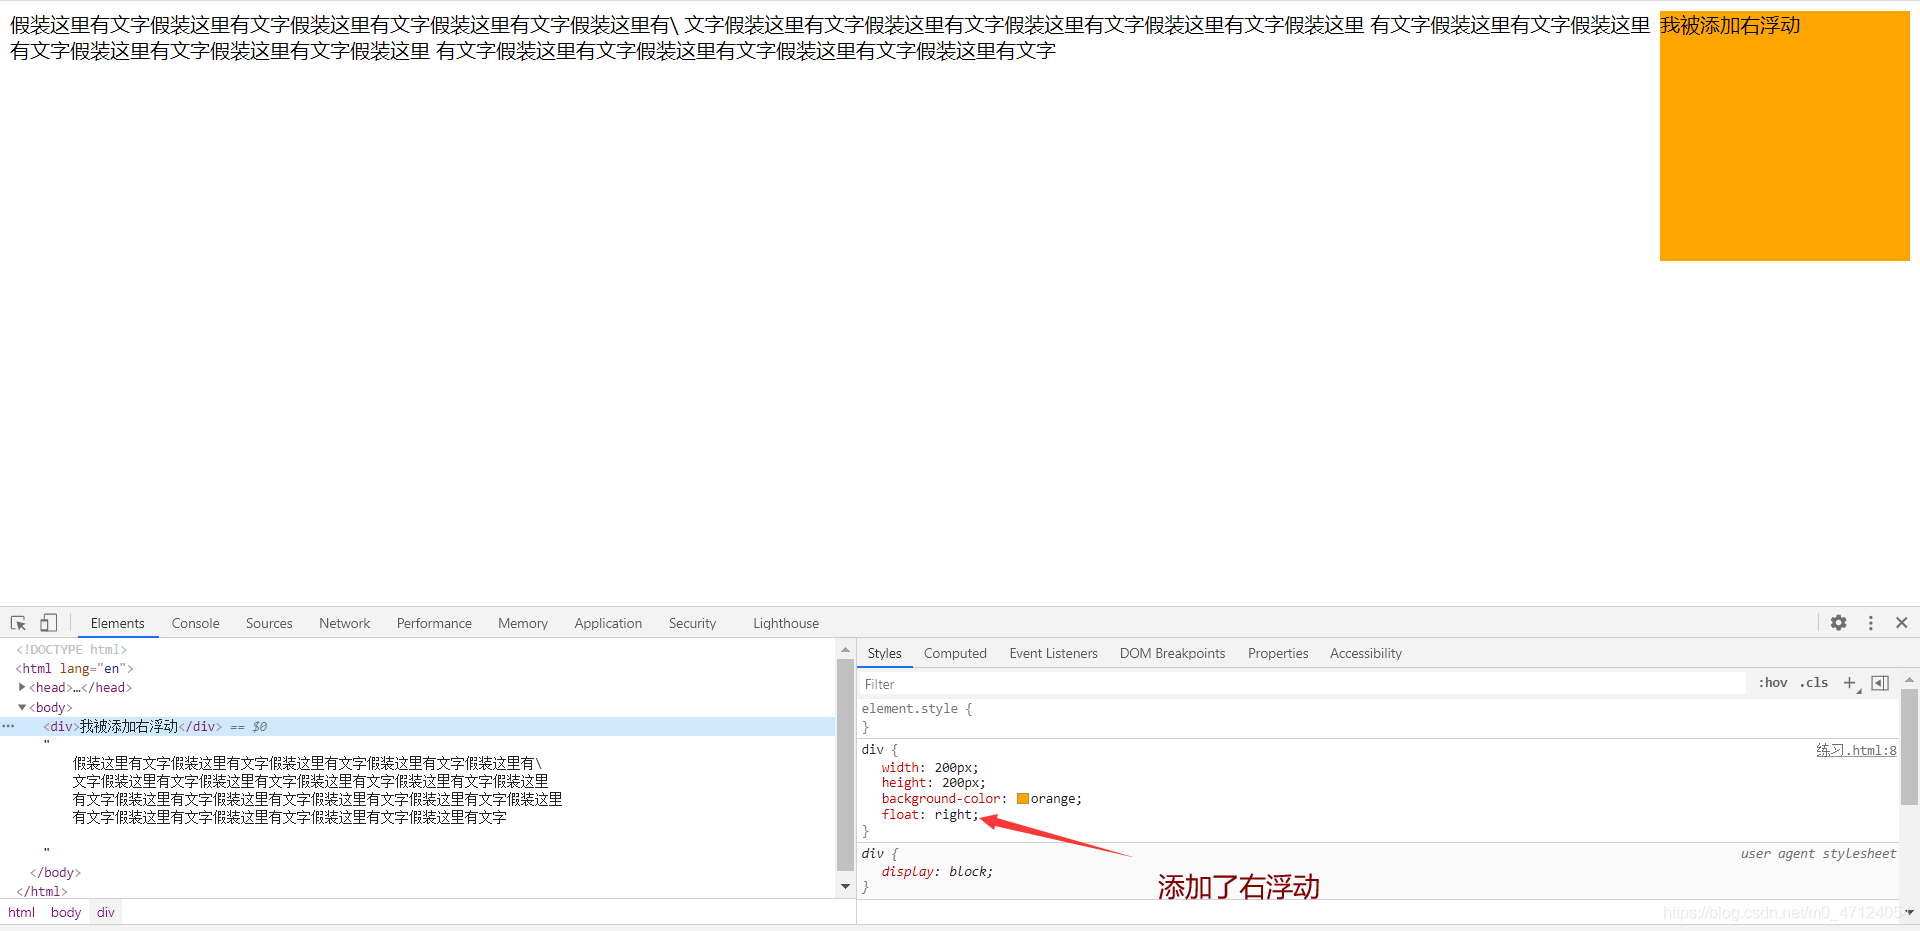The height and width of the screenshot is (931, 1920).
Task: Click the DOM tree scrollbar down arrow
Action: [x=845, y=887]
